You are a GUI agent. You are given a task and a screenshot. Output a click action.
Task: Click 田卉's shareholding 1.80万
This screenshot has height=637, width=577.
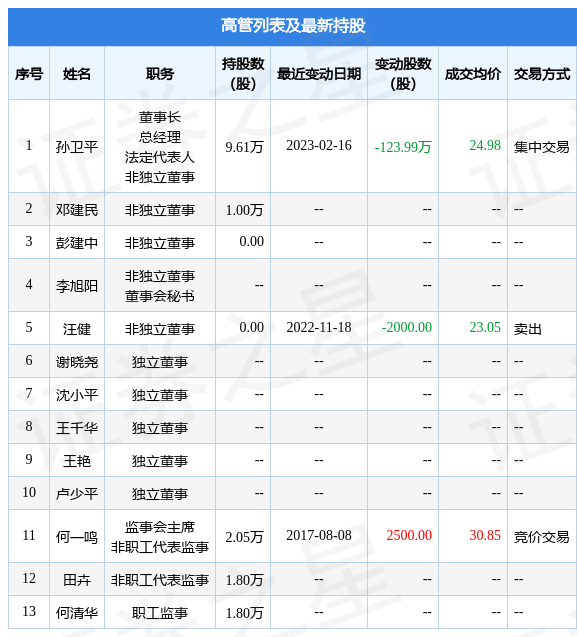(244, 580)
